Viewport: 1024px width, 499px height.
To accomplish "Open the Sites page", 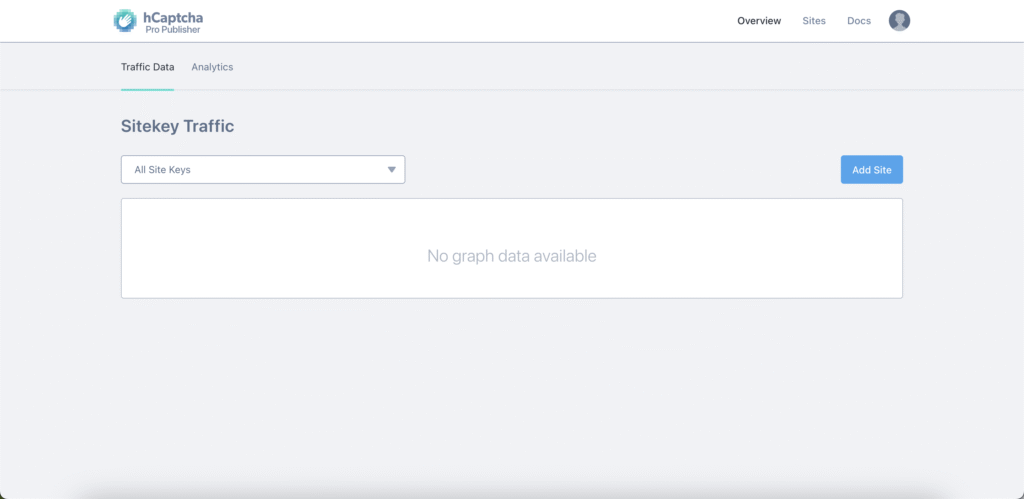I will click(x=814, y=21).
